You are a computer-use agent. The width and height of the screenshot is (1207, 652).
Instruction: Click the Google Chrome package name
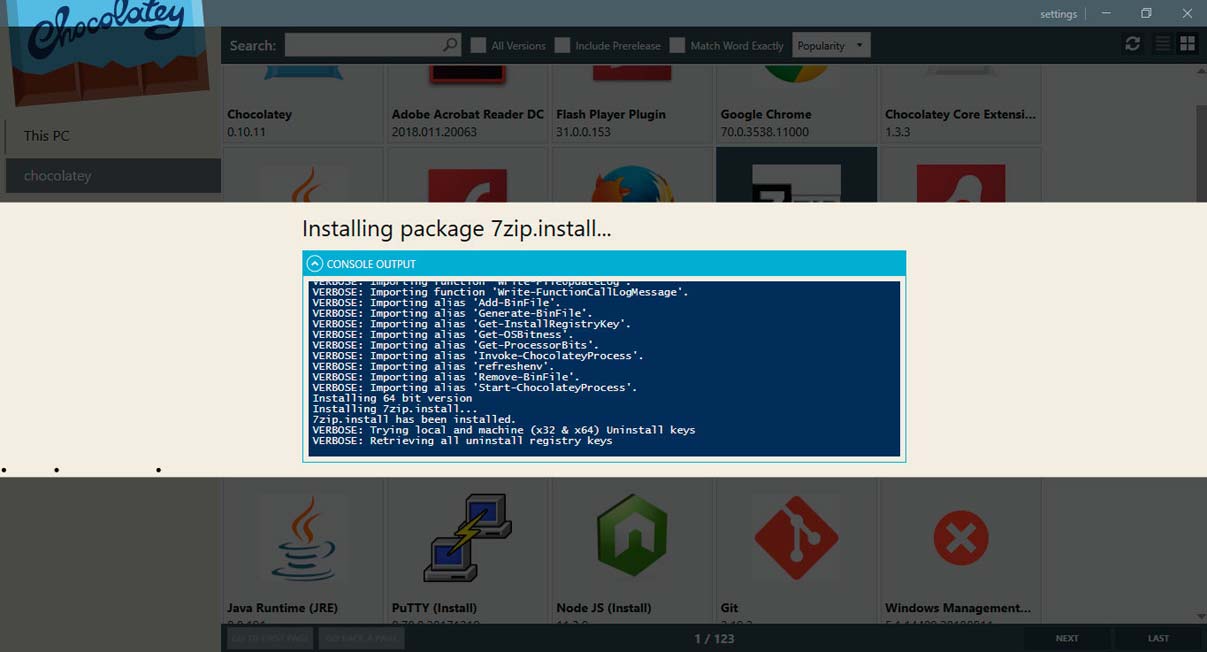tap(766, 114)
